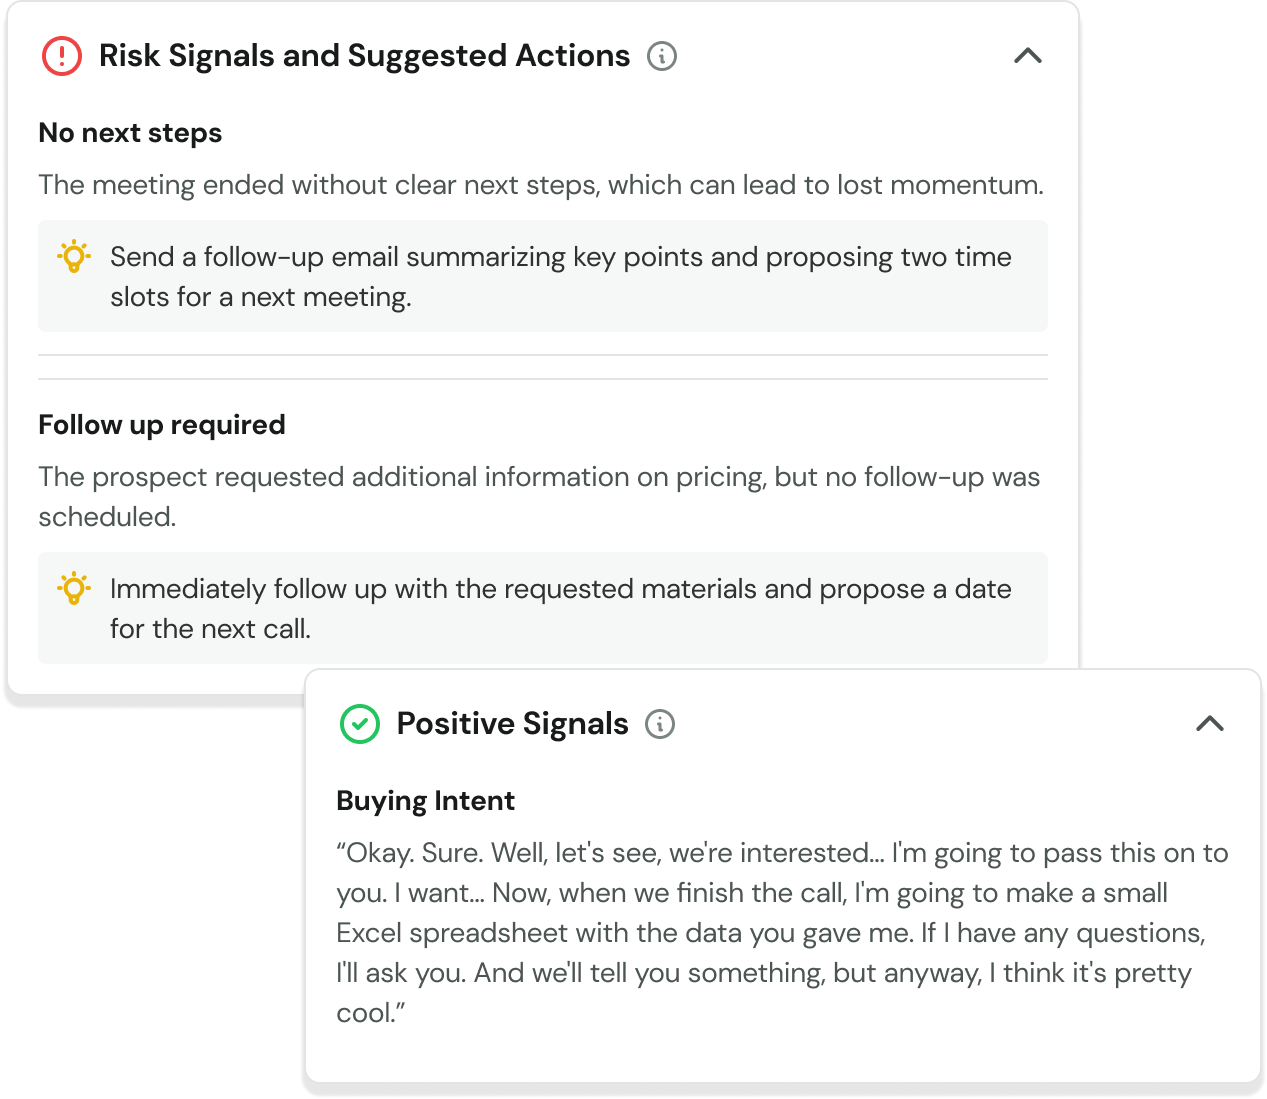Click the meeting ended without next steps description

point(540,185)
